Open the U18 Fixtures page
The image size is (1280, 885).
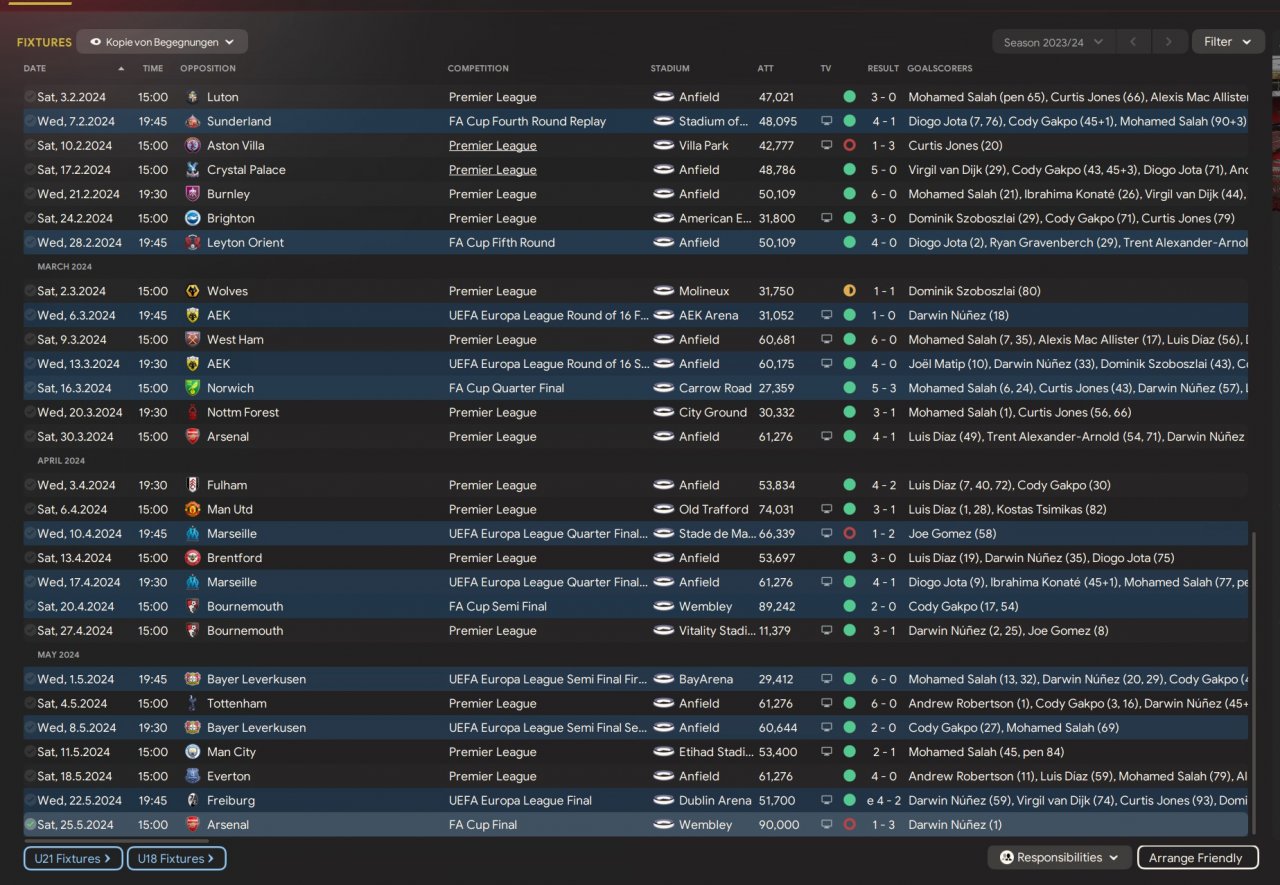point(176,858)
